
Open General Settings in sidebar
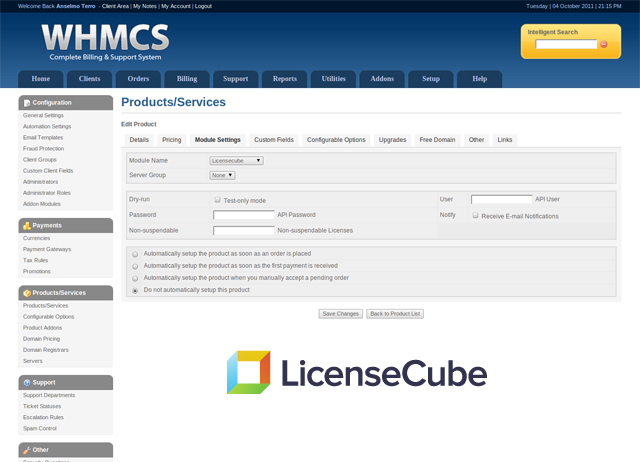coord(43,116)
